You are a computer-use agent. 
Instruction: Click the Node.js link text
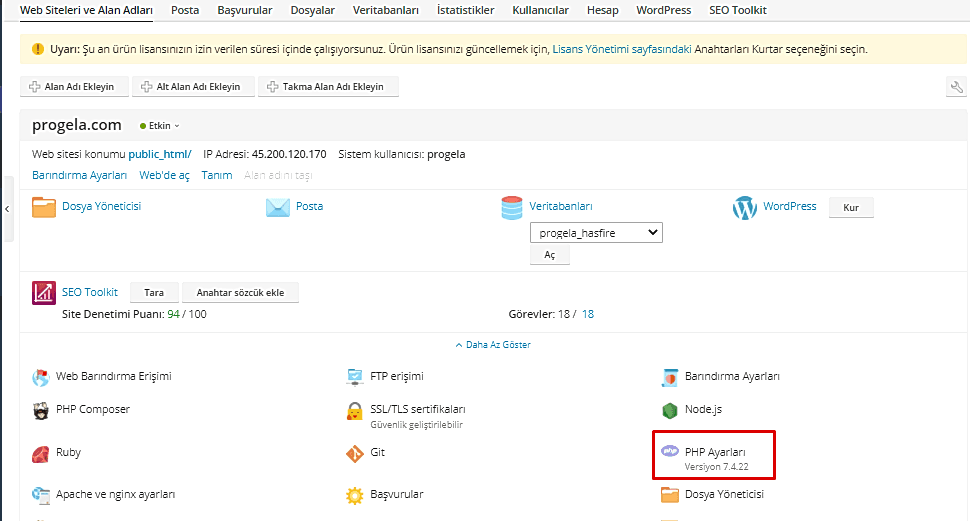(x=703, y=410)
